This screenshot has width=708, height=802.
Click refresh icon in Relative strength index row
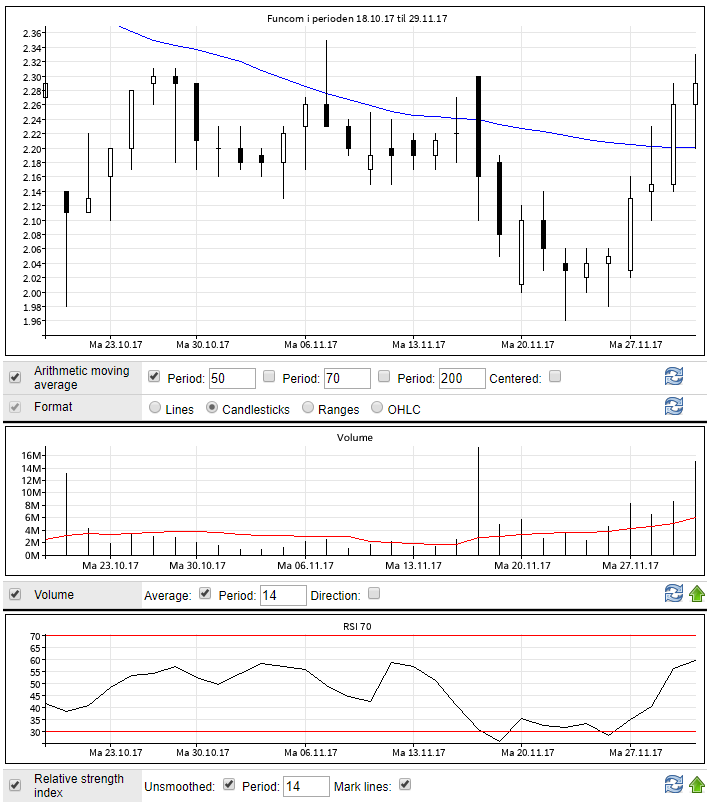pyautogui.click(x=674, y=784)
